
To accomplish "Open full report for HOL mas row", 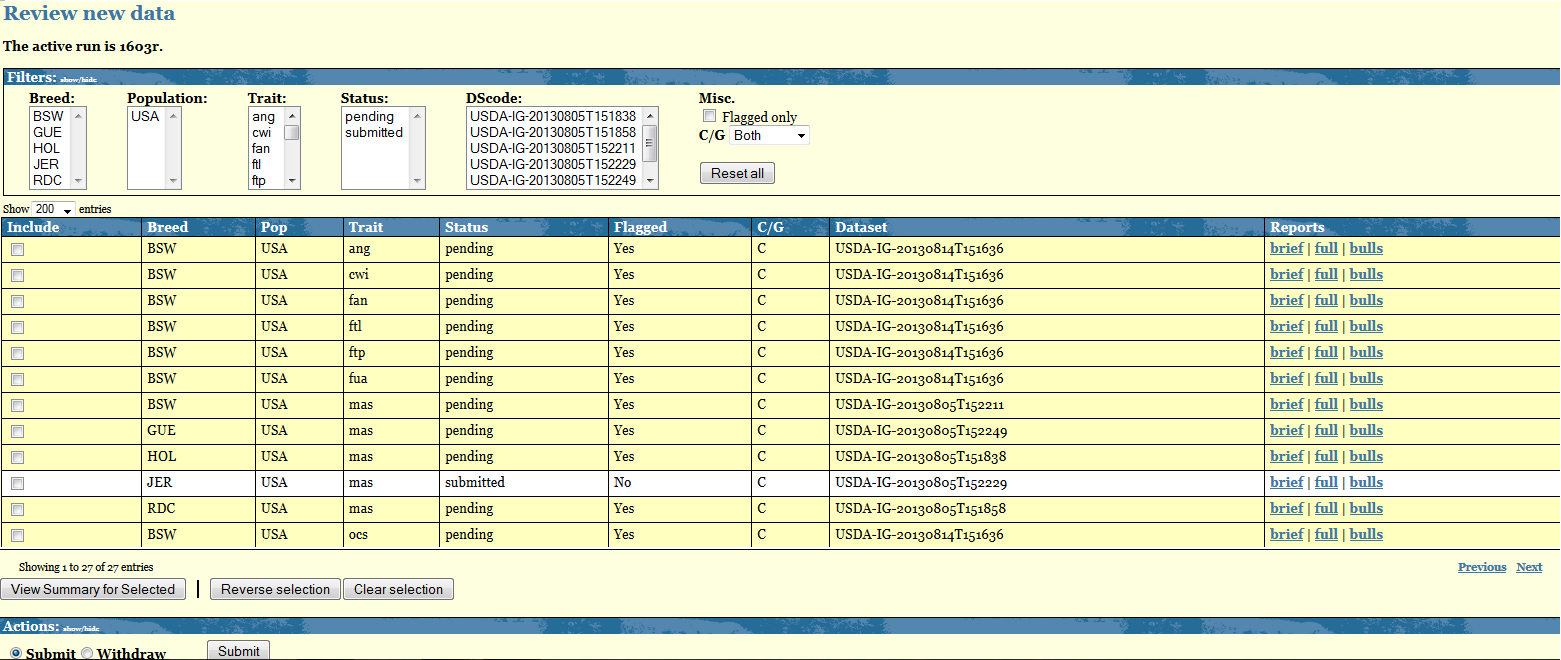I will coord(1326,456).
